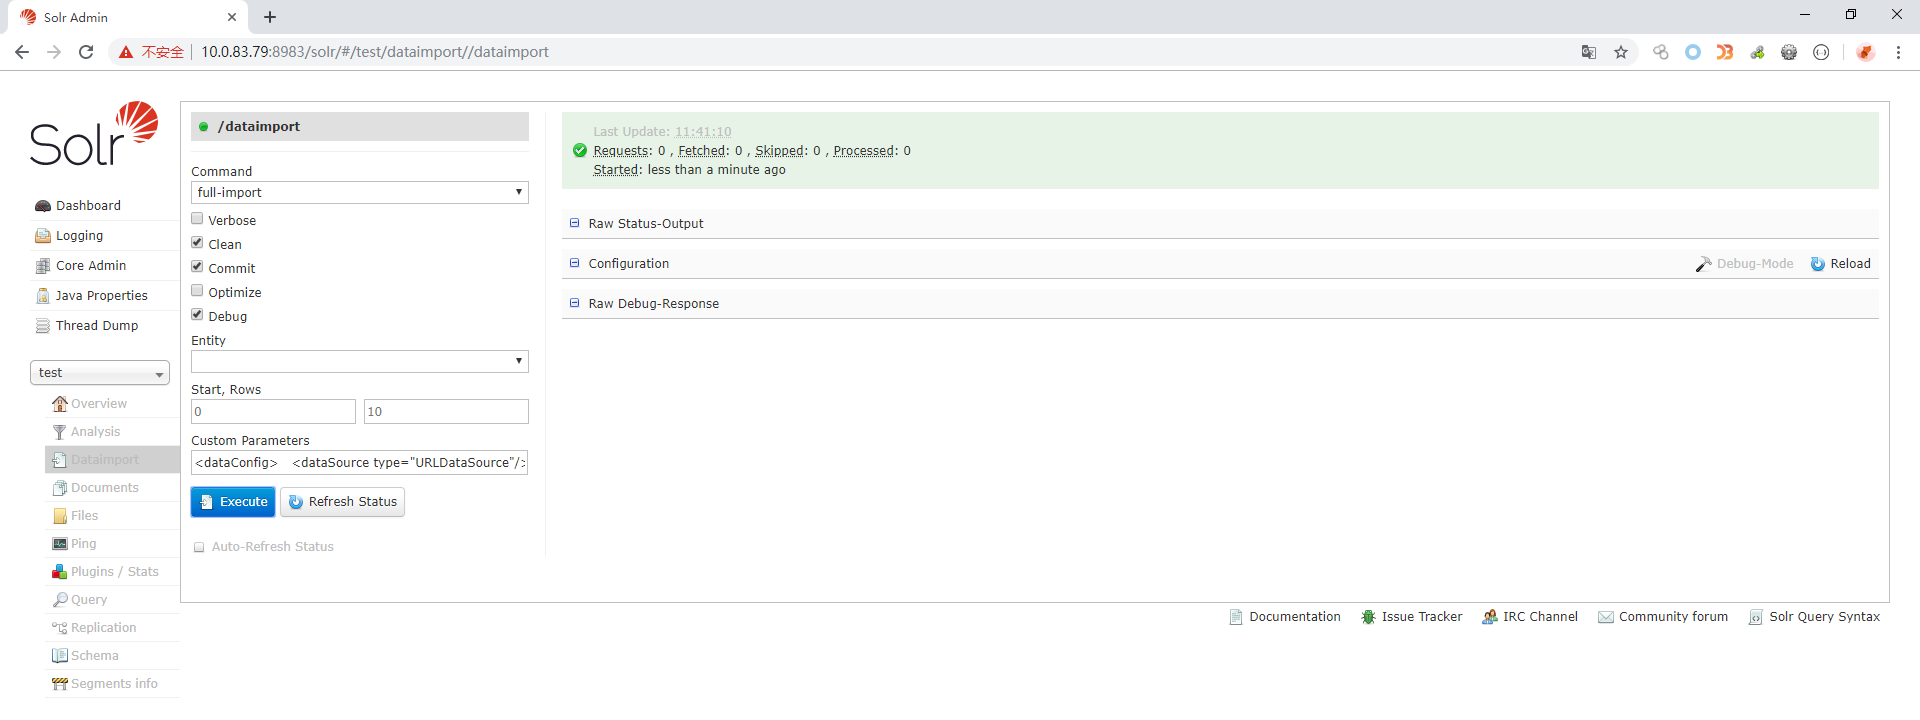Uncheck the Clean checkbox
The height and width of the screenshot is (720, 1920).
[197, 243]
